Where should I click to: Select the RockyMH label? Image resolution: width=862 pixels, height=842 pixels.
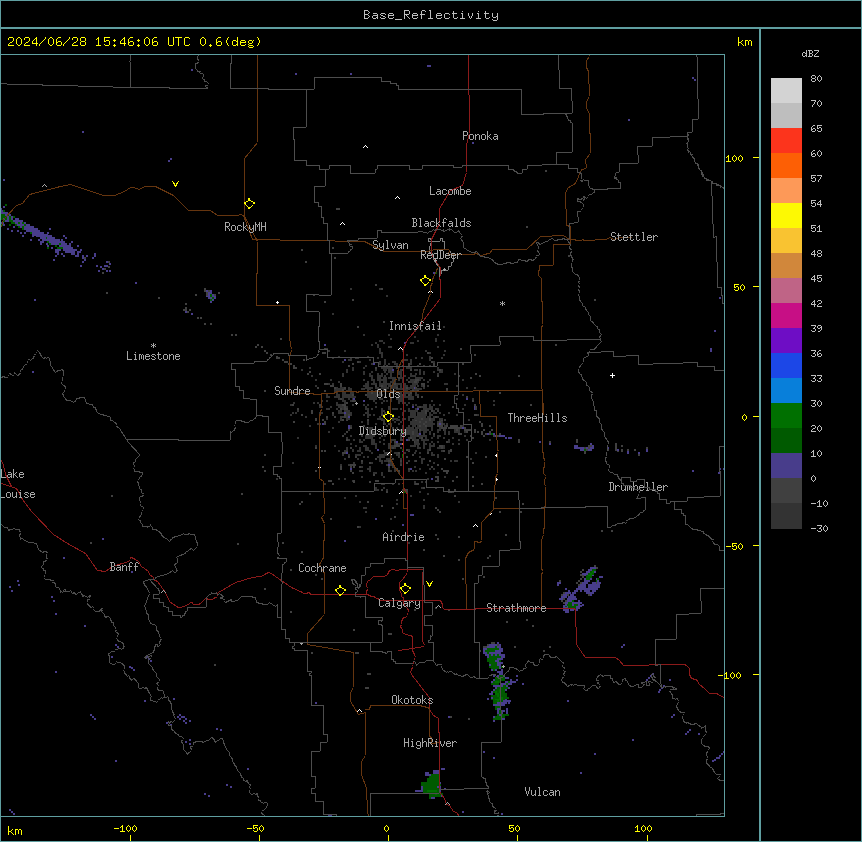(x=245, y=227)
